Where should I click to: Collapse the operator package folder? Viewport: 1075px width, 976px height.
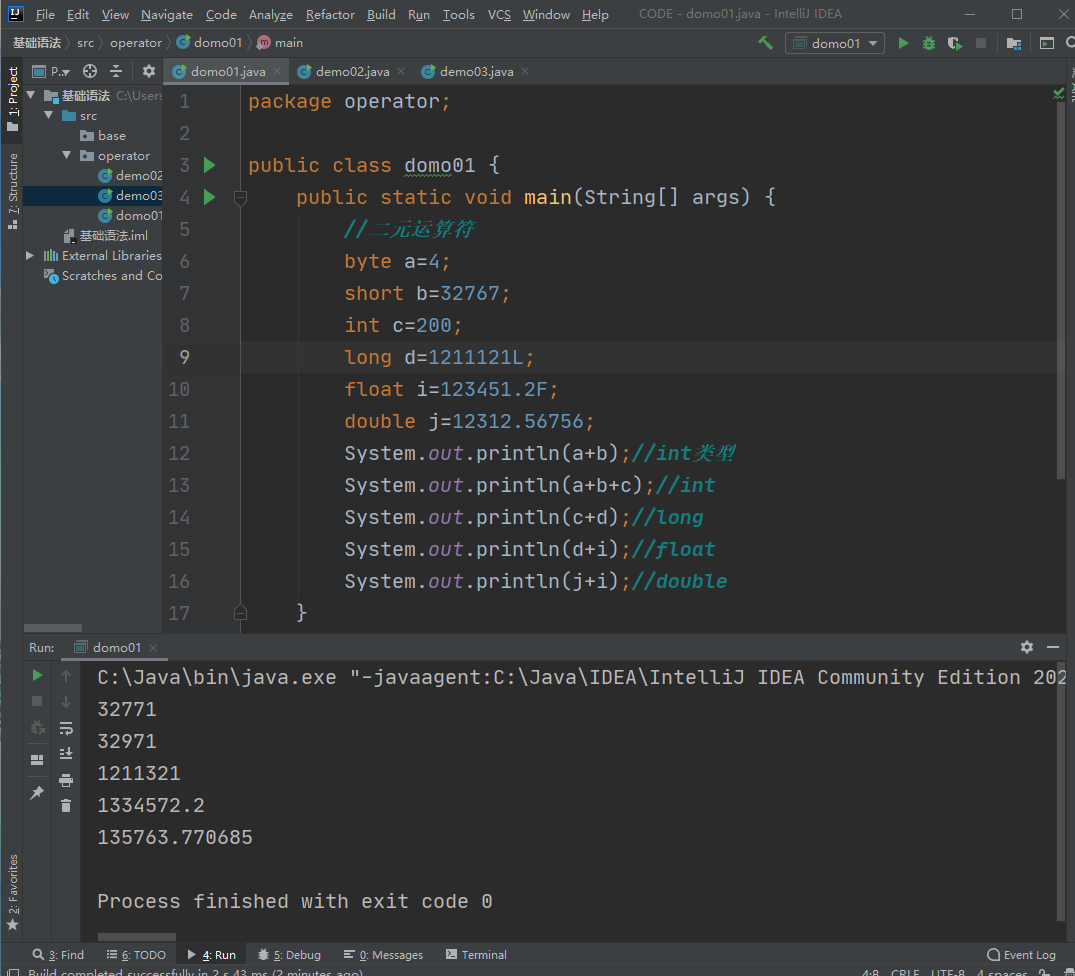coord(67,156)
